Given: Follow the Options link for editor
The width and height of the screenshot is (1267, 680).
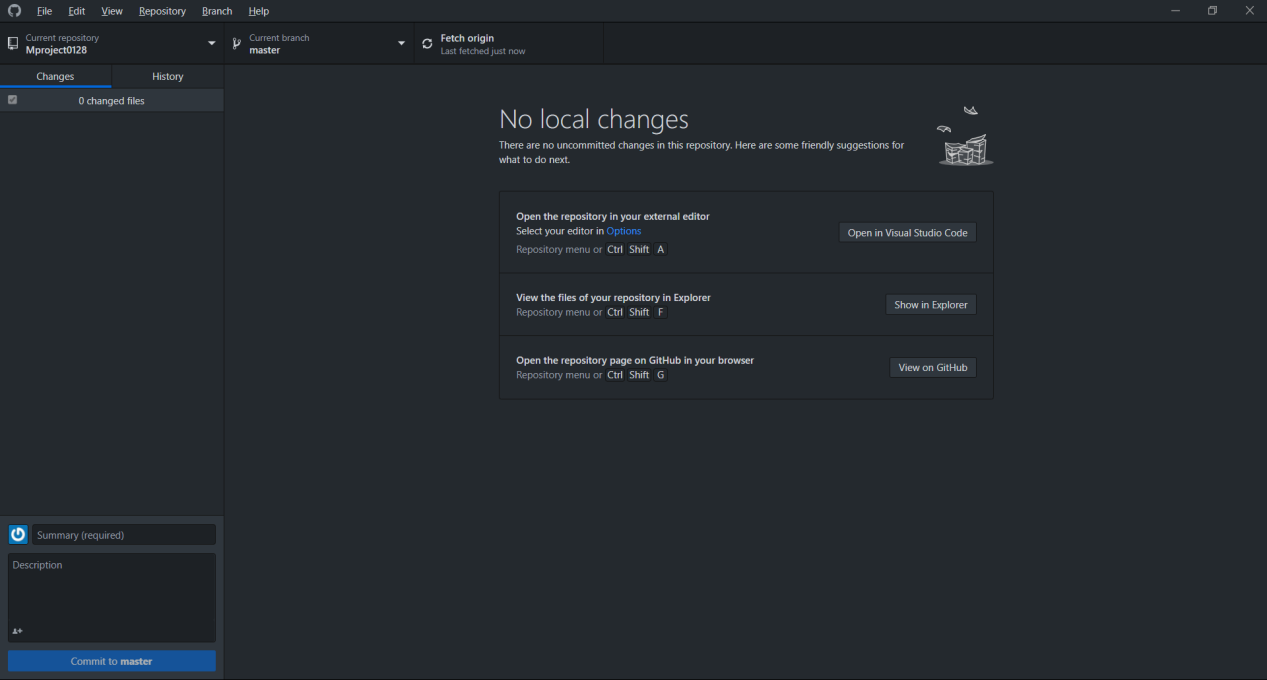Looking at the screenshot, I should pyautogui.click(x=624, y=231).
